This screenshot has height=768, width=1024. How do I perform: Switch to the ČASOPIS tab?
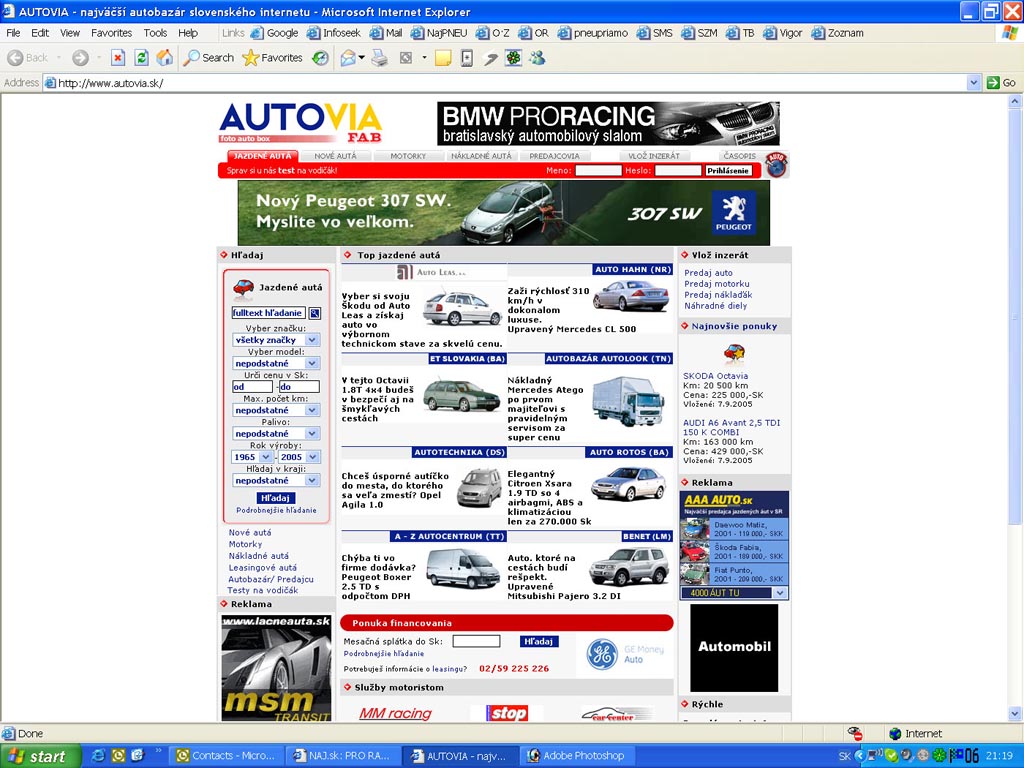[740, 156]
